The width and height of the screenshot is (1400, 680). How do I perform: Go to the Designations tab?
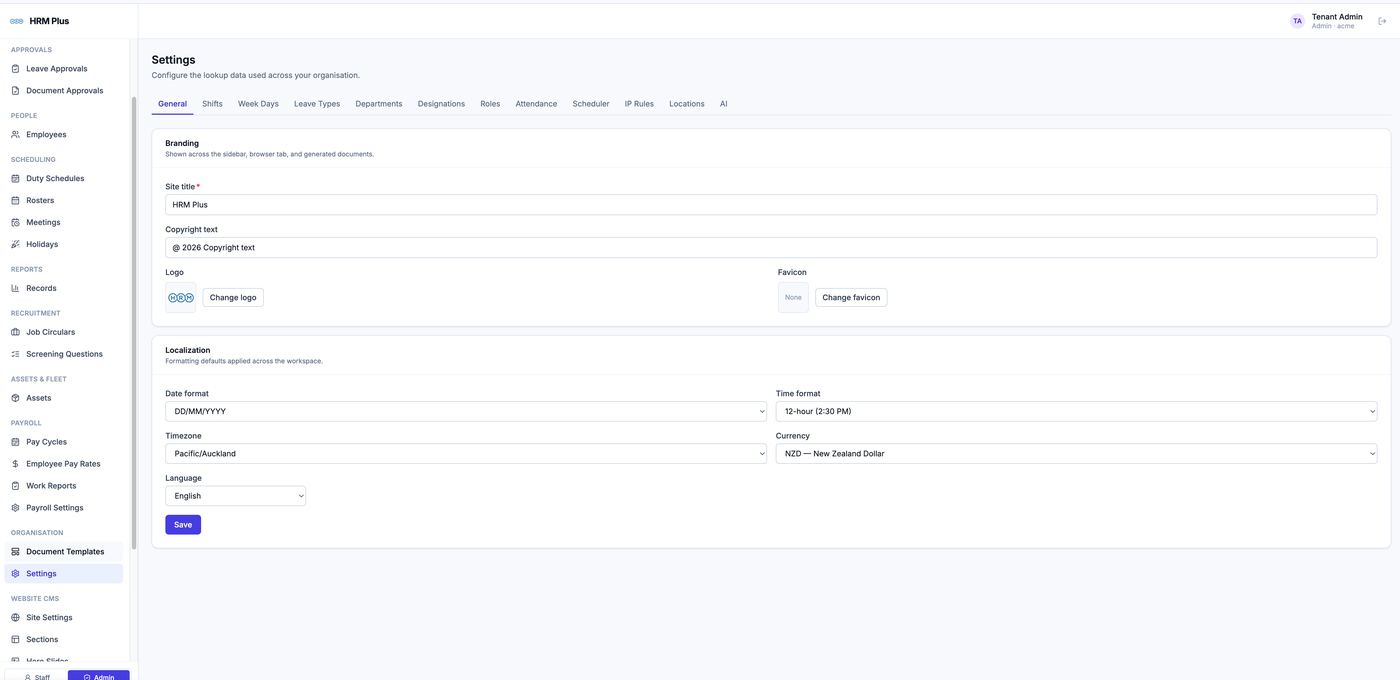[441, 104]
